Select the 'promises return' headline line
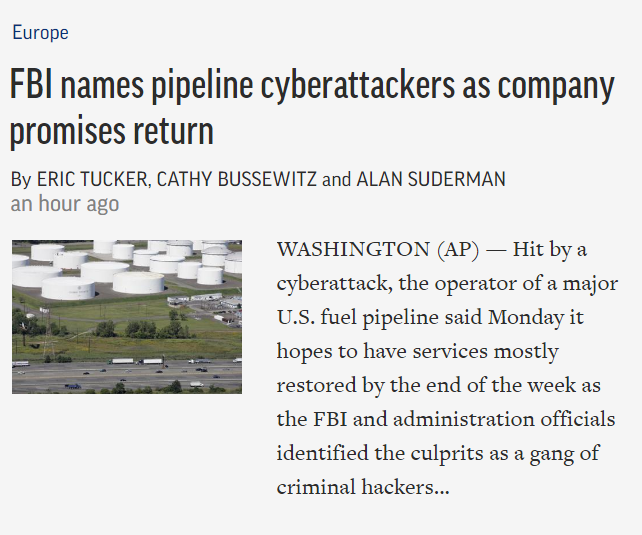 point(112,131)
